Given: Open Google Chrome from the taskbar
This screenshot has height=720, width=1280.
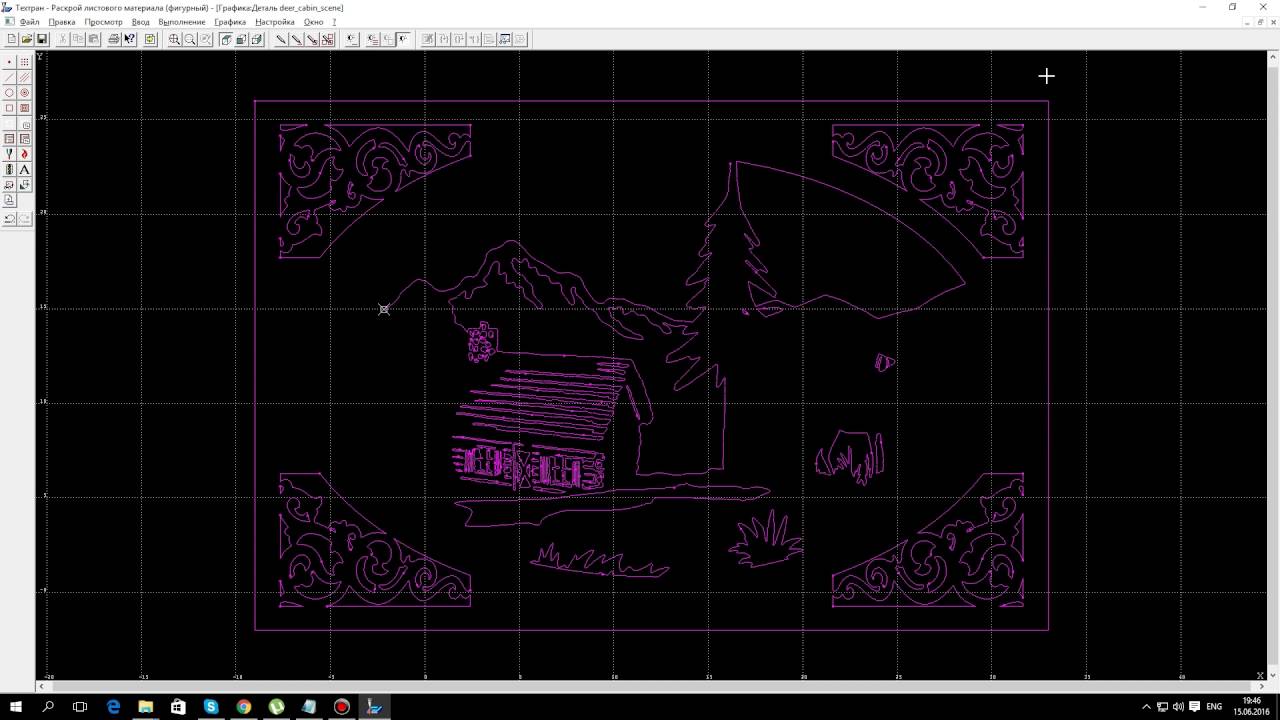Looking at the screenshot, I should [244, 707].
